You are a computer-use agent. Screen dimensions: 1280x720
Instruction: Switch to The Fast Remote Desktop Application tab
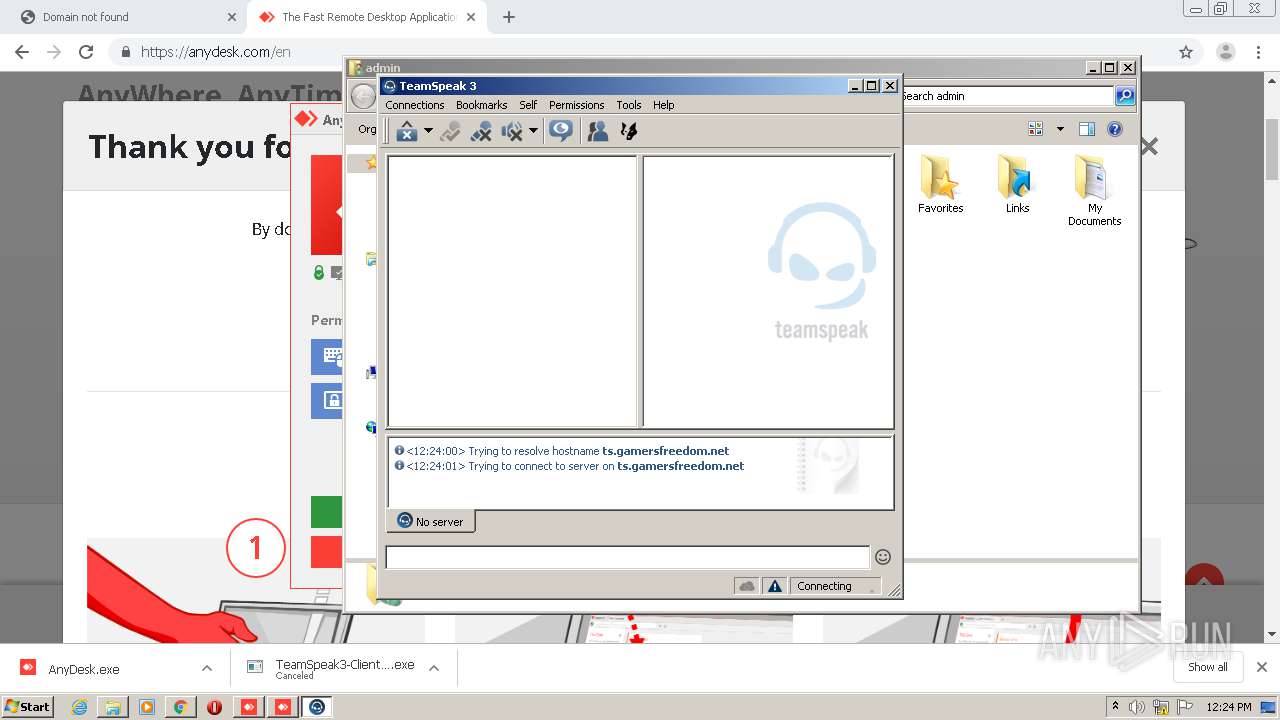click(366, 17)
